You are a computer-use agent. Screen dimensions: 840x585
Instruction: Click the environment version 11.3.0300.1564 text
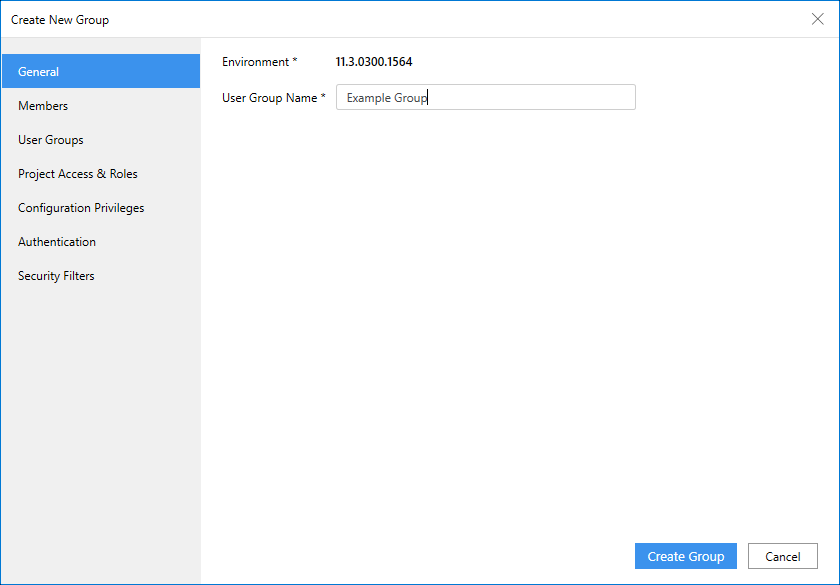(x=374, y=62)
